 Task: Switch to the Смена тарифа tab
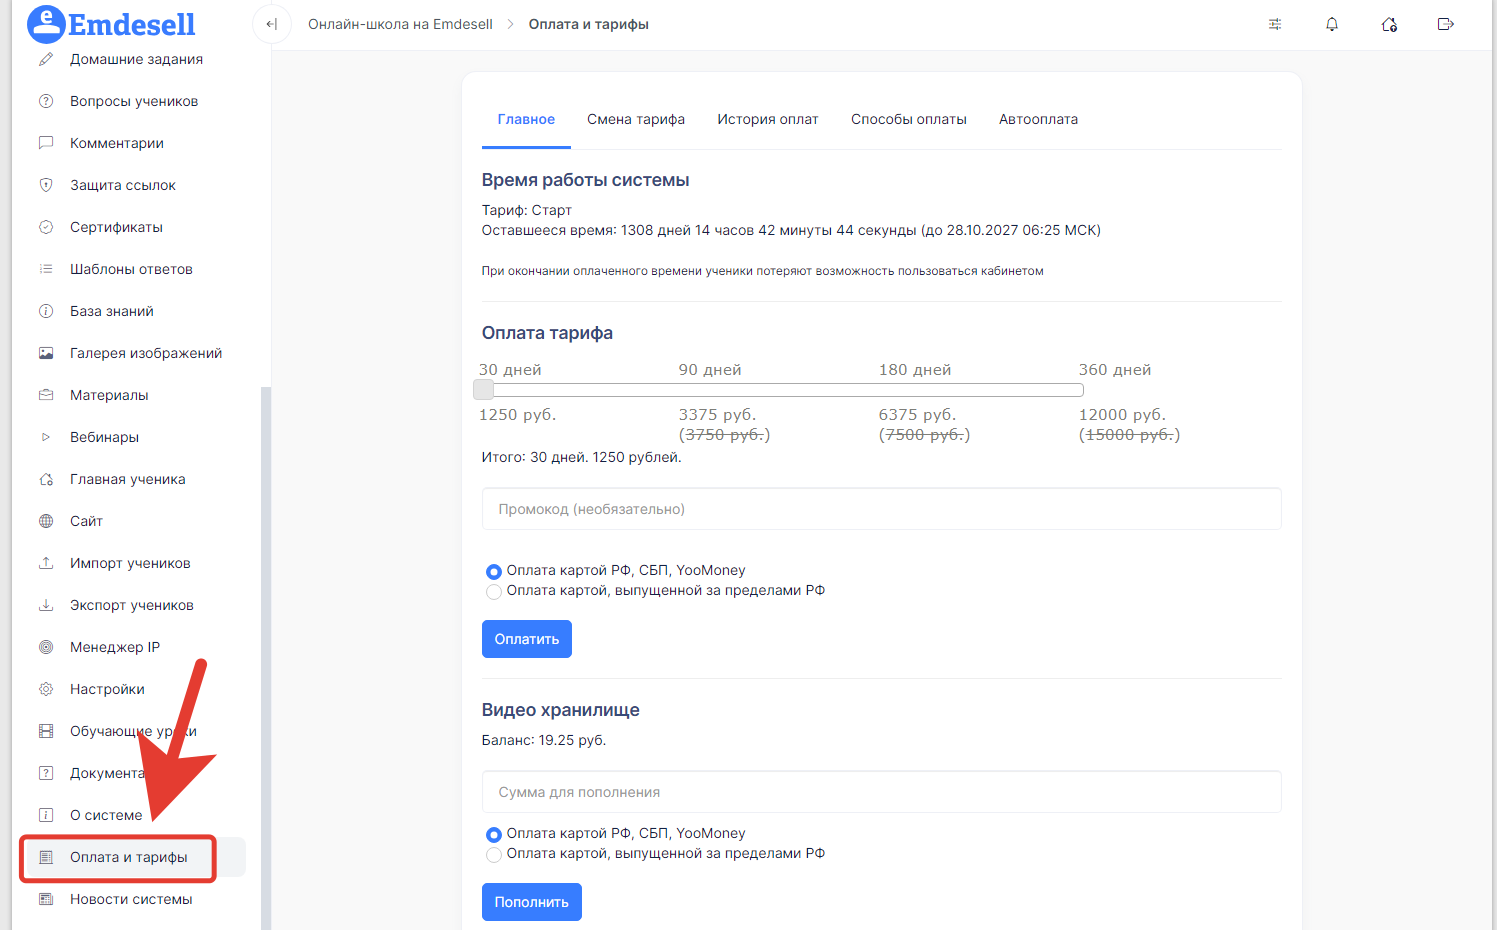[636, 119]
